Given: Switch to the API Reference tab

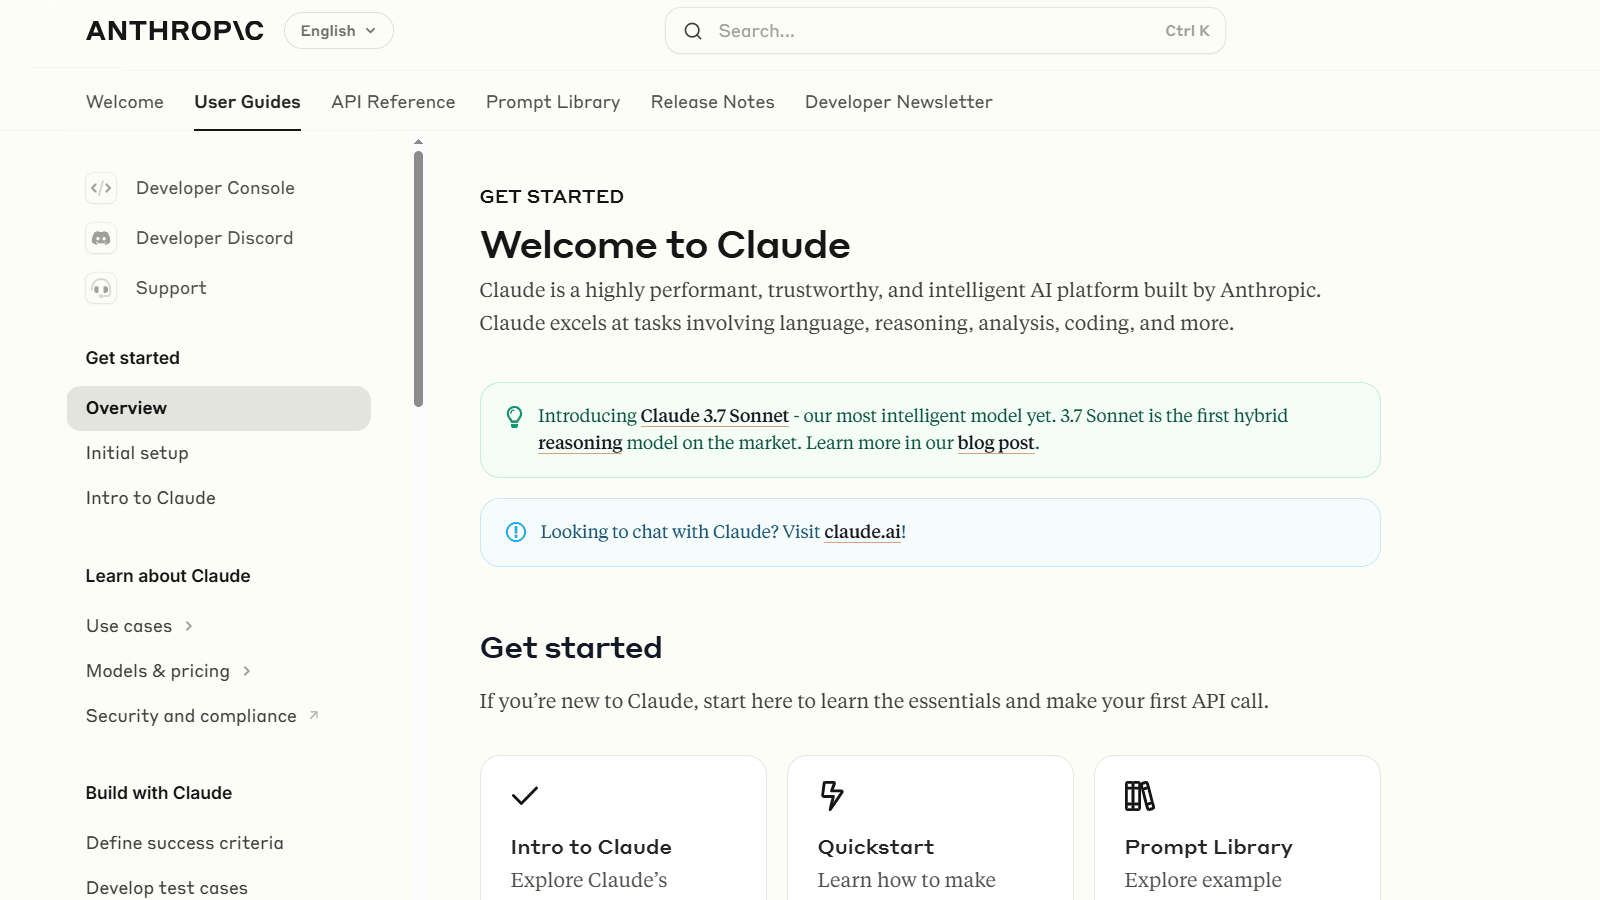Looking at the screenshot, I should (393, 102).
